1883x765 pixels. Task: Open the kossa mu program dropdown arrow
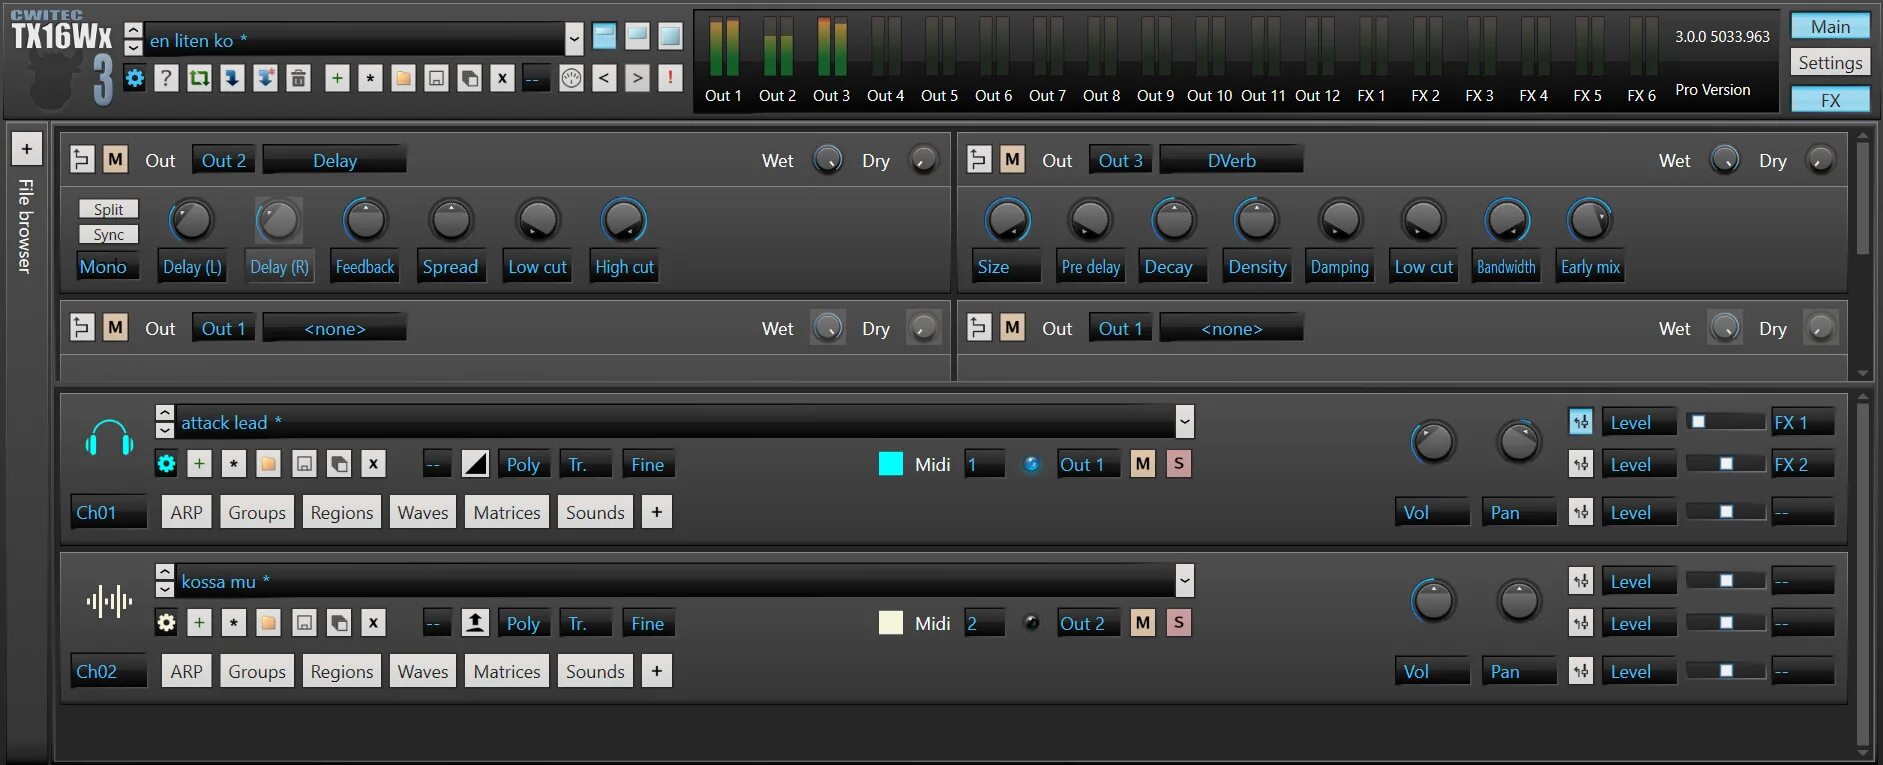1184,581
